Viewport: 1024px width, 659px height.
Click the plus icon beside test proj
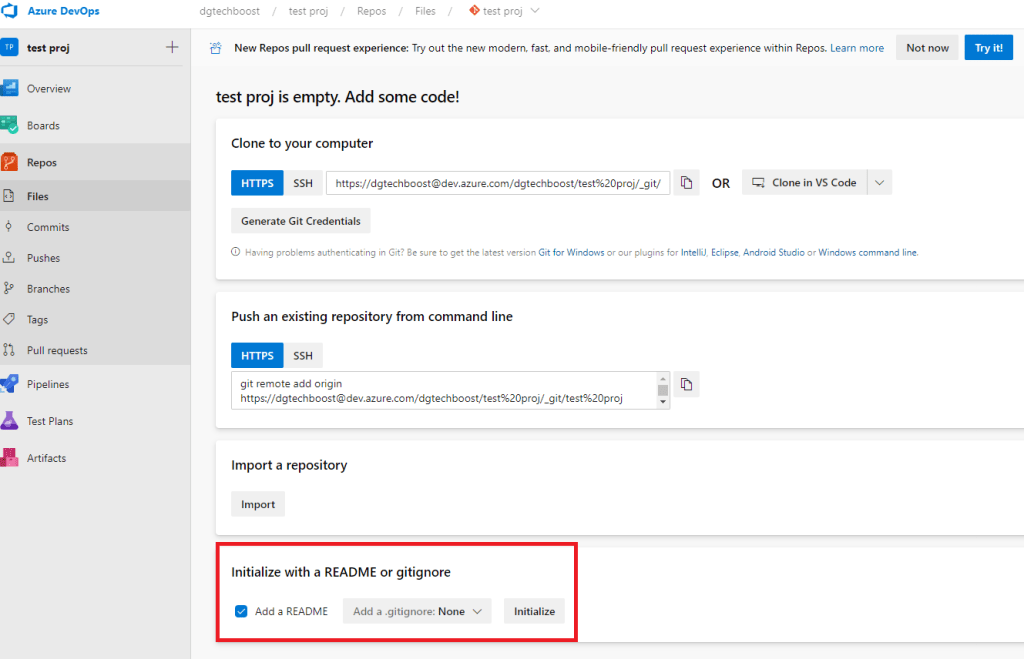tap(172, 47)
